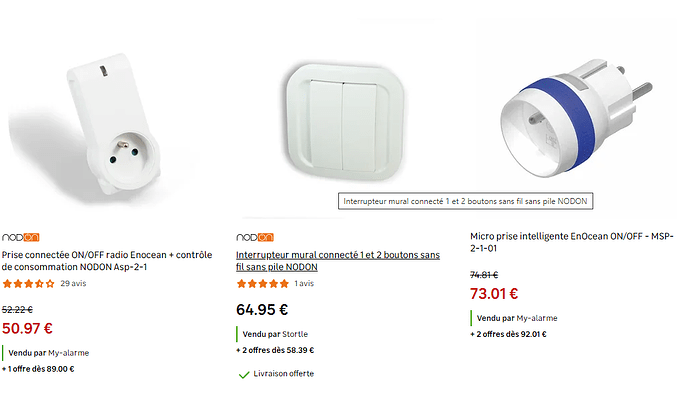Open the 1 avis reviews link
This screenshot has height=397, width=690.
(x=304, y=283)
